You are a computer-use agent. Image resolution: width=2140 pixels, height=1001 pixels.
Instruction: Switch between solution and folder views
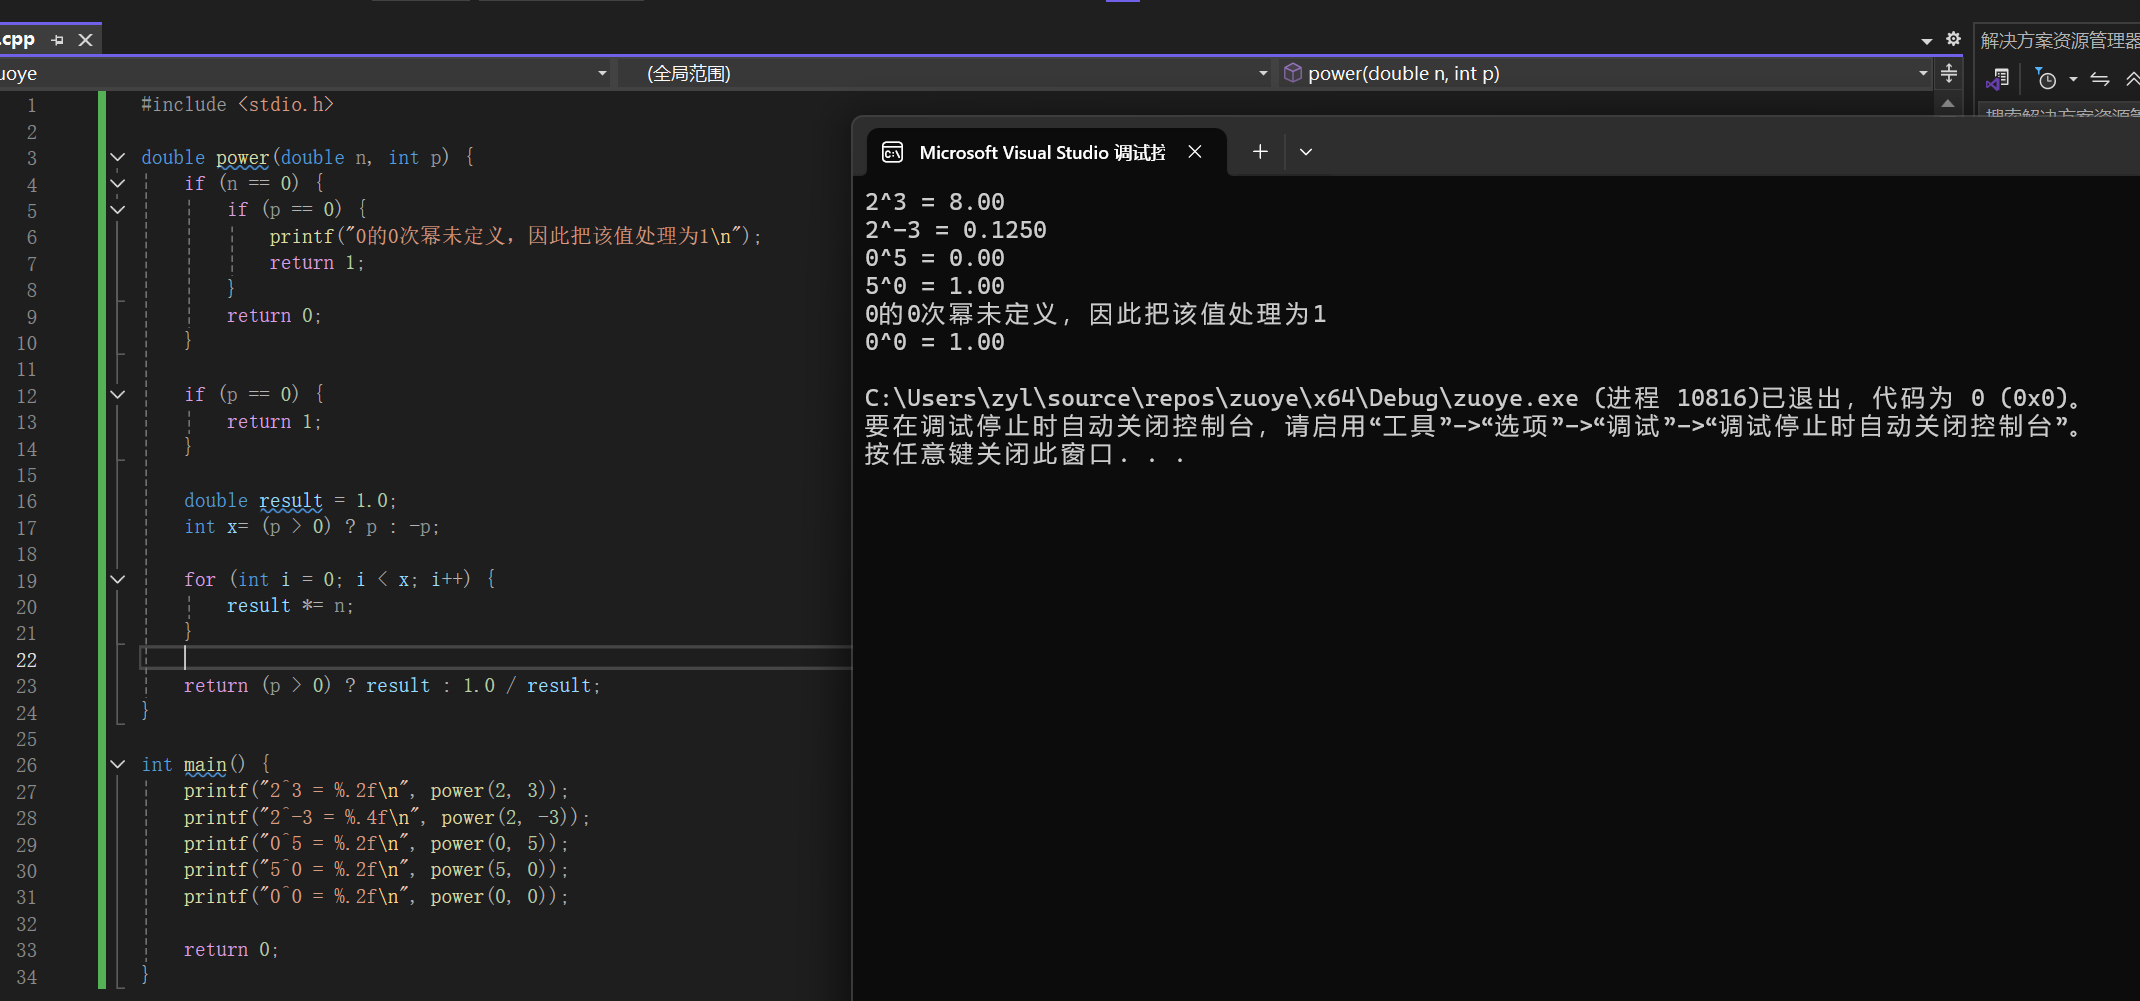1998,79
